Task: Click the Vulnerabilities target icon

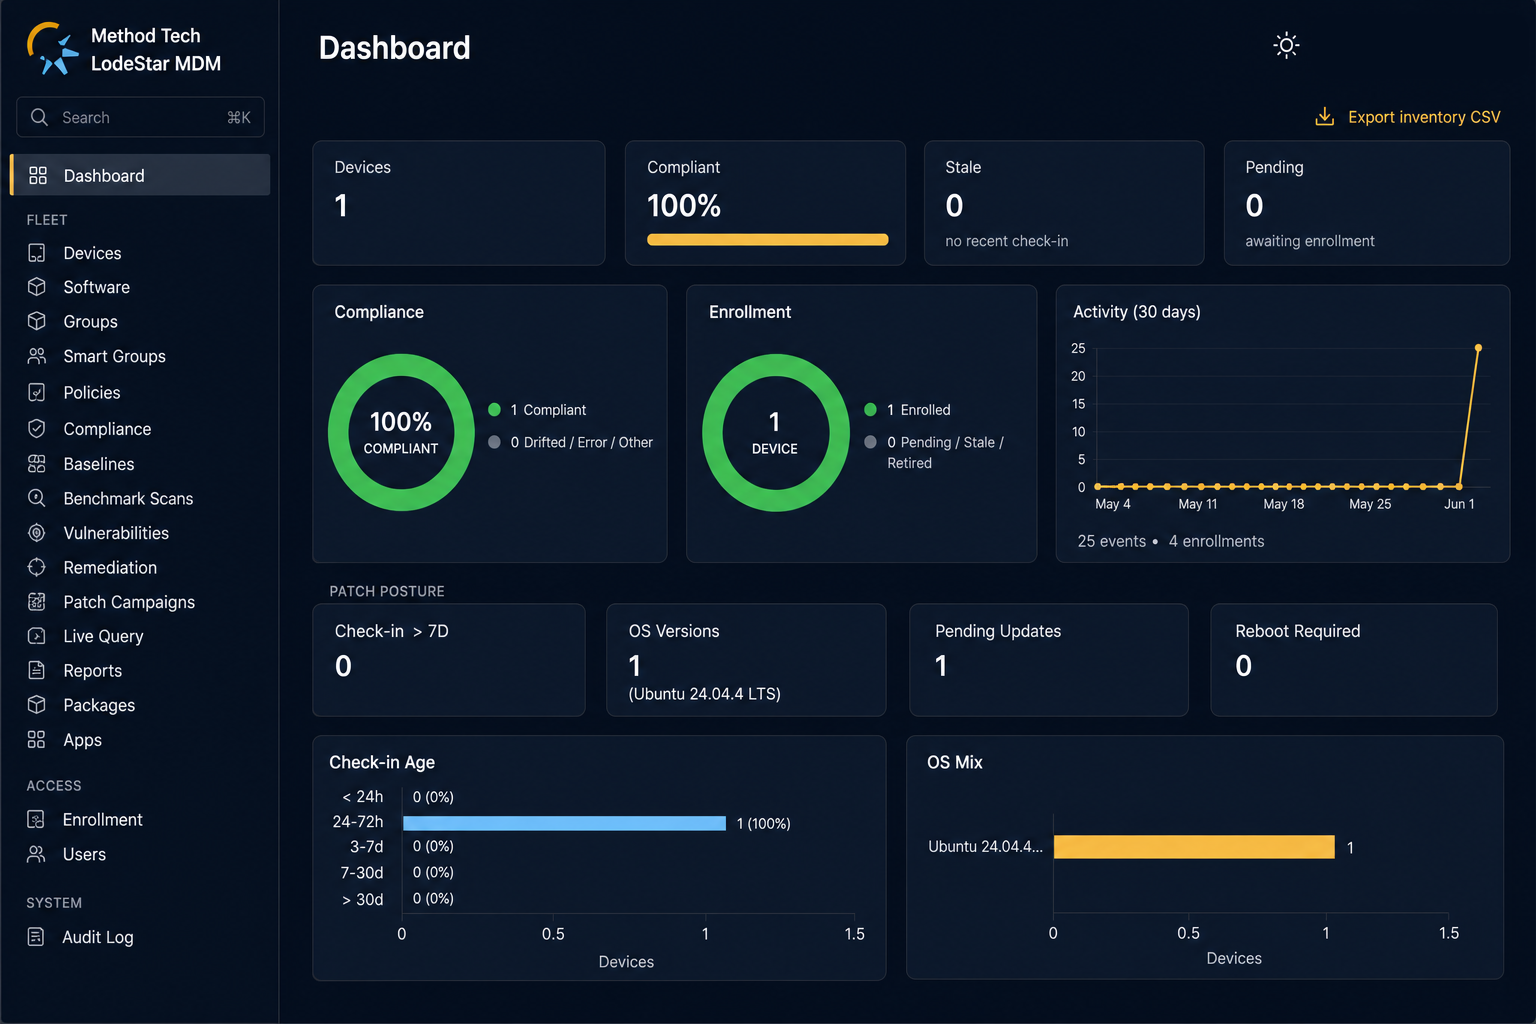Action: click(37, 533)
